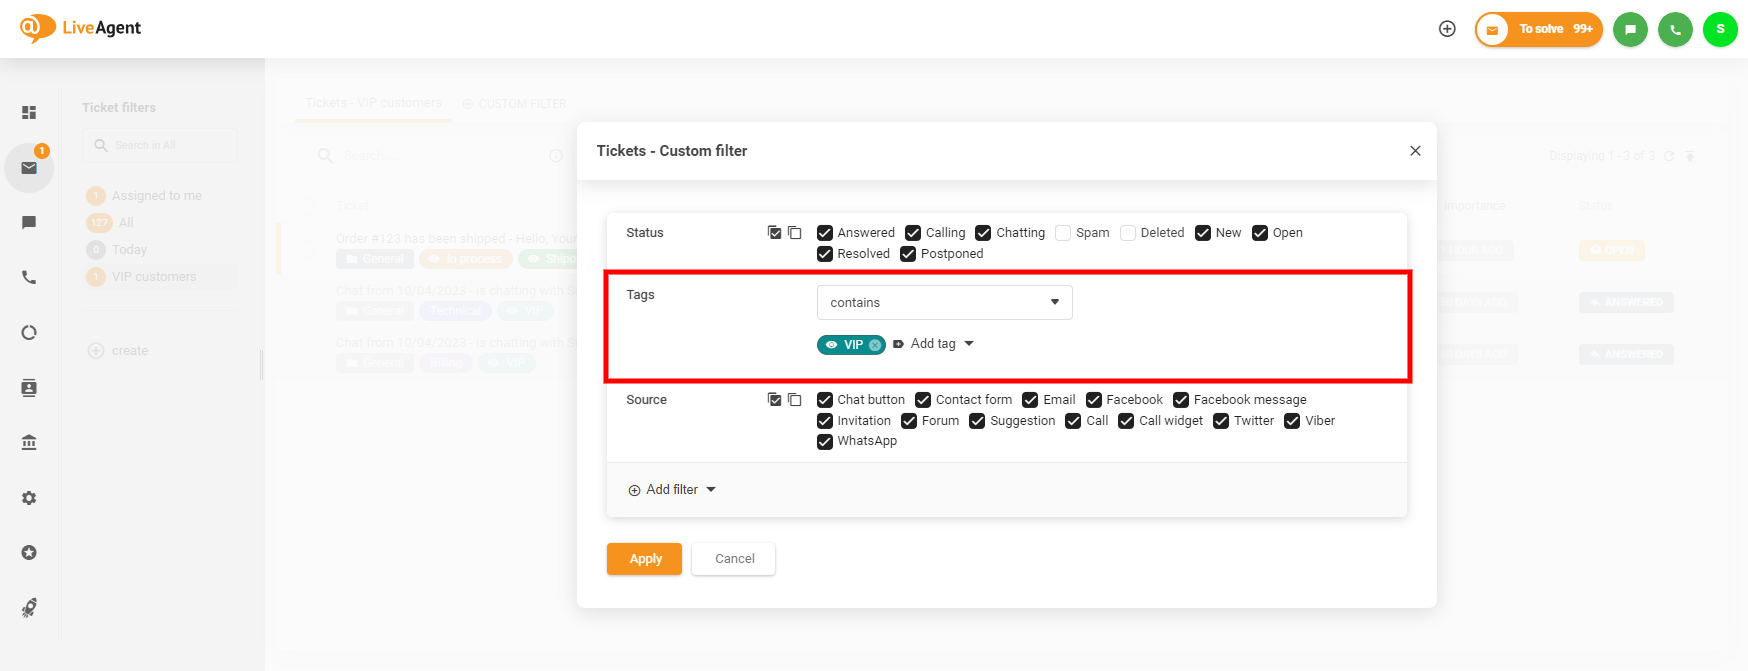Viewport: 1748px width, 671px height.
Task: Enable the Spam status checkbox
Action: click(x=1063, y=233)
